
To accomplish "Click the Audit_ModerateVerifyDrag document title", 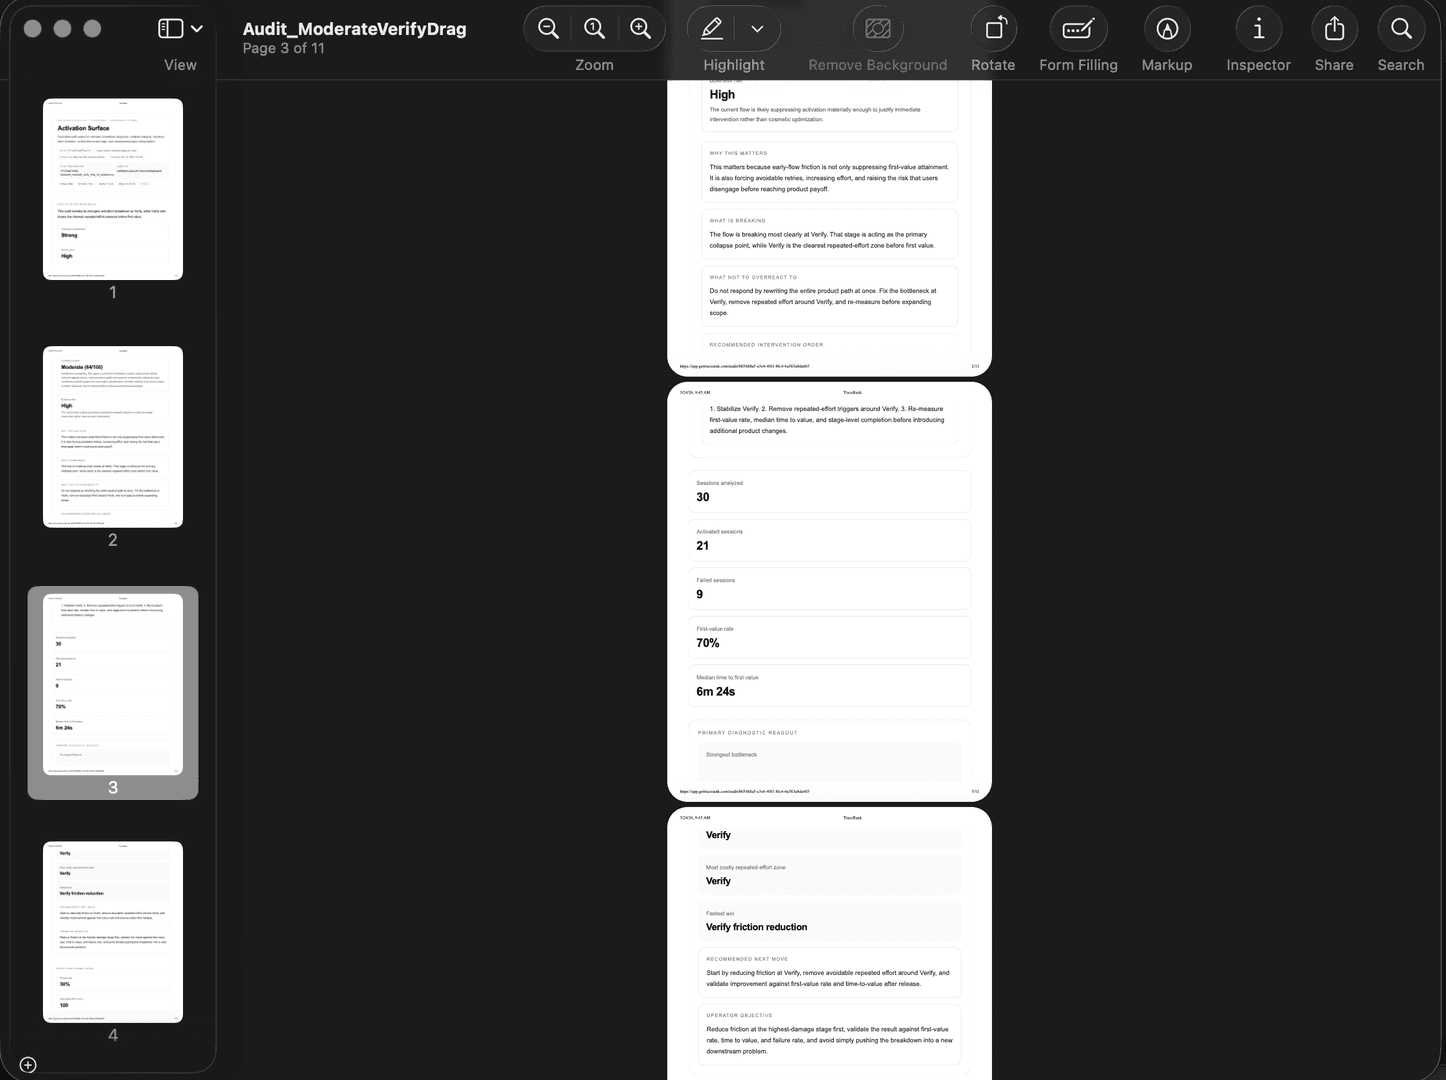I will point(354,29).
